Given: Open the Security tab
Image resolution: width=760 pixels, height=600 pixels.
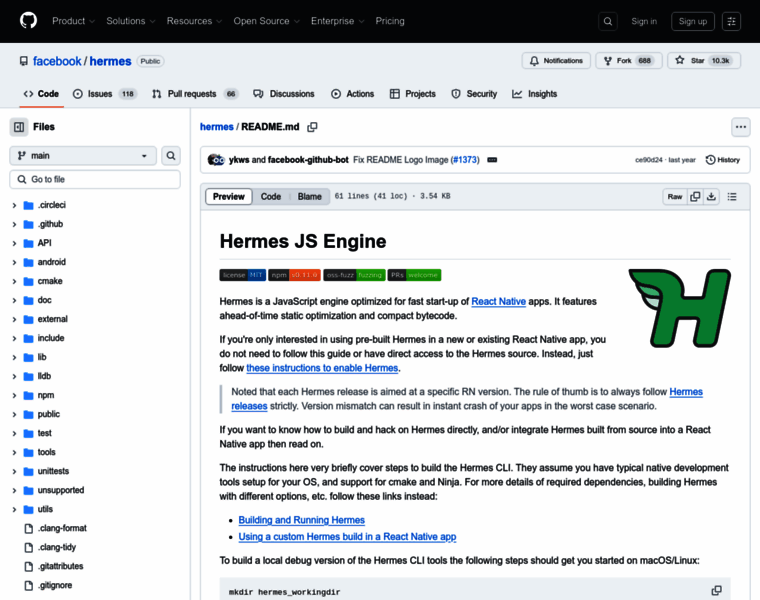Looking at the screenshot, I should point(474,94).
